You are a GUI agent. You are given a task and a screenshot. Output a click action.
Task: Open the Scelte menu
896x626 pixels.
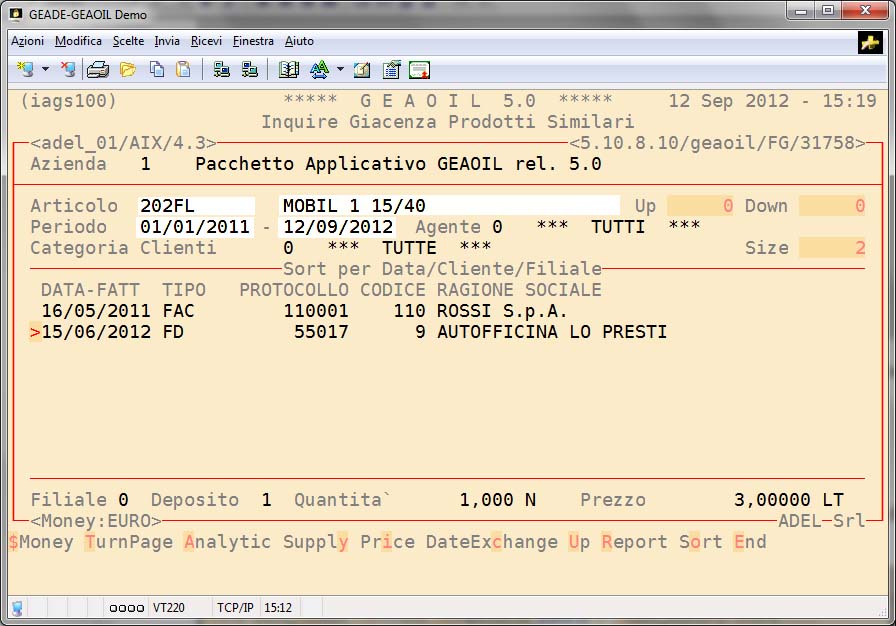click(x=128, y=41)
